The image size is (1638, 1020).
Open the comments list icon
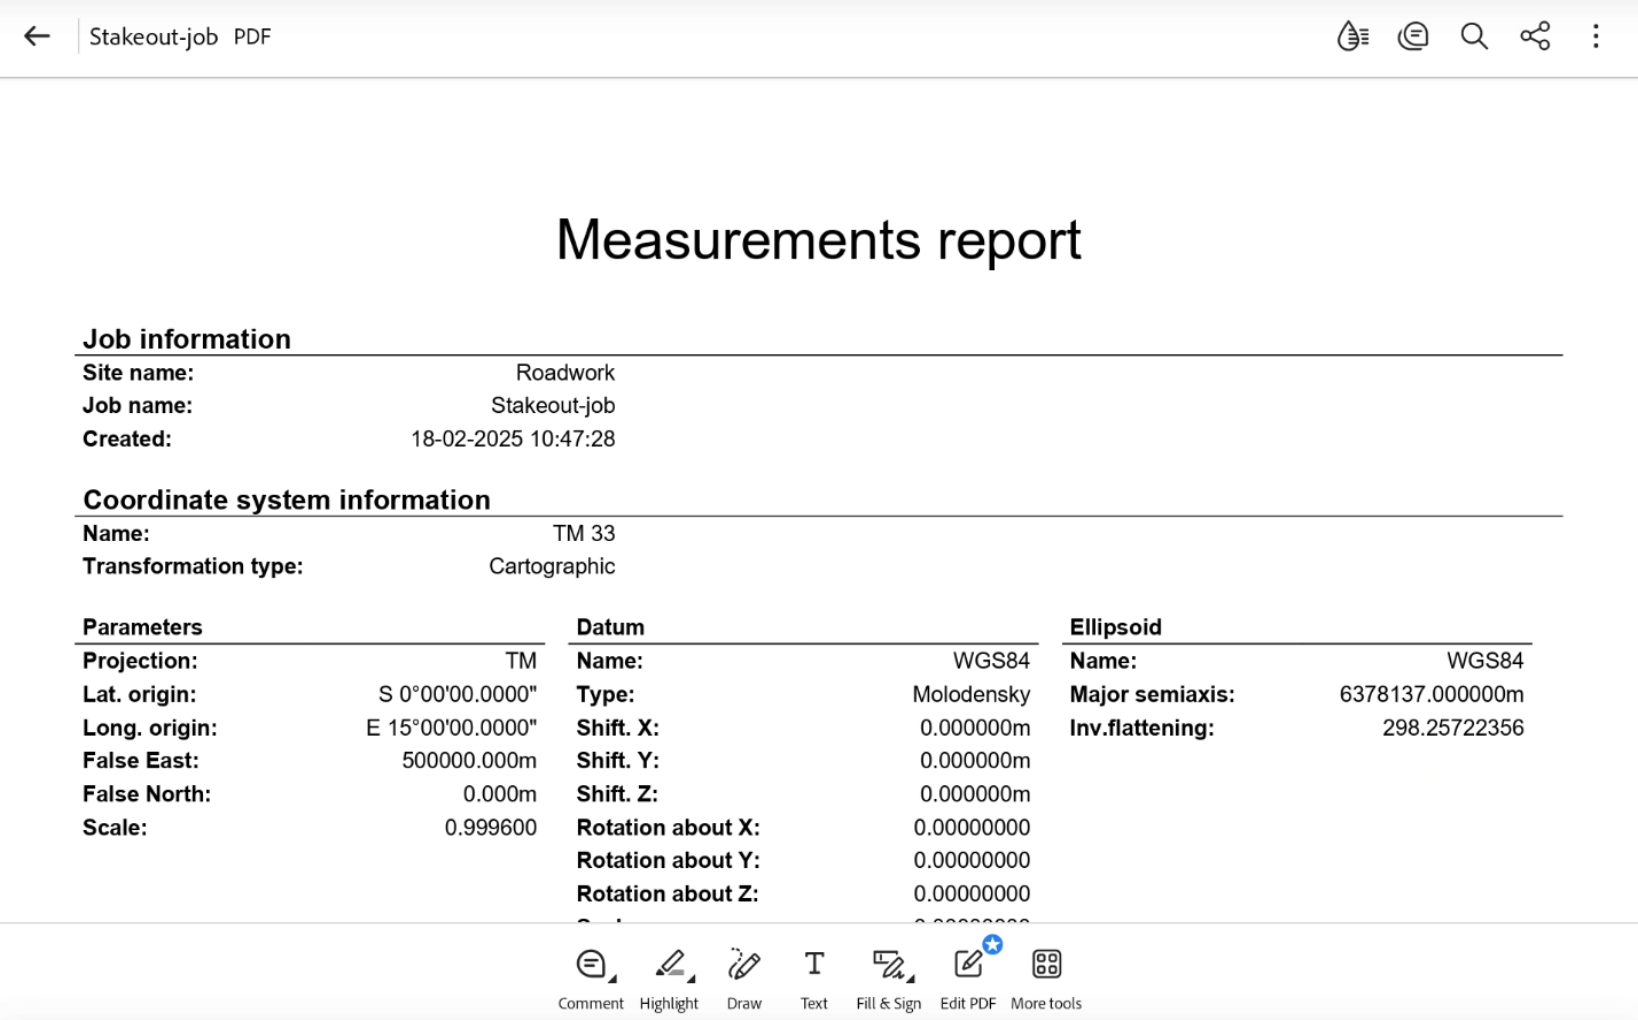tap(1413, 37)
